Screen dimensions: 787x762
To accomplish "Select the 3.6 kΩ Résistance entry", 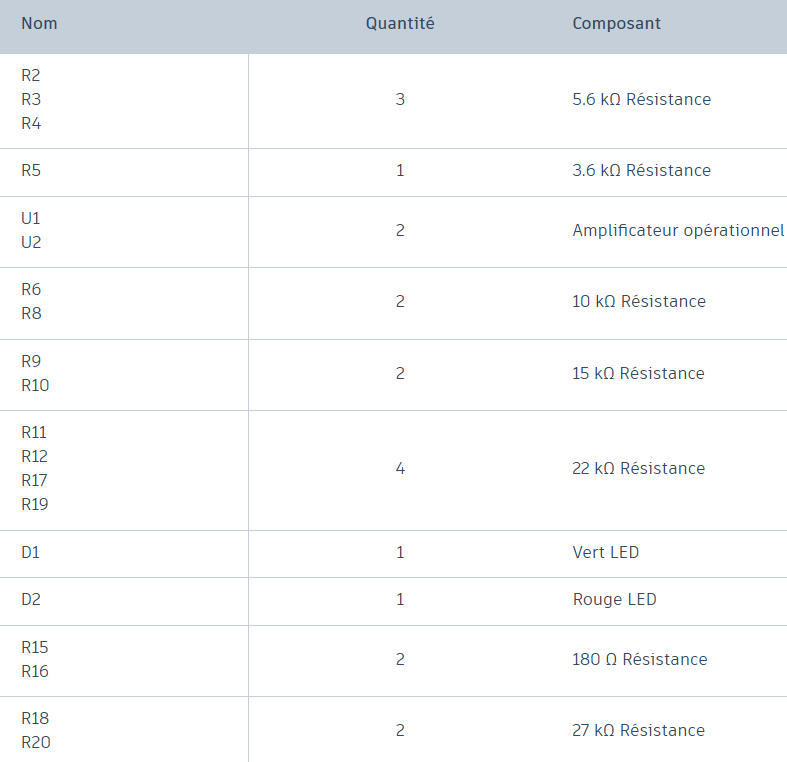I will [x=641, y=170].
